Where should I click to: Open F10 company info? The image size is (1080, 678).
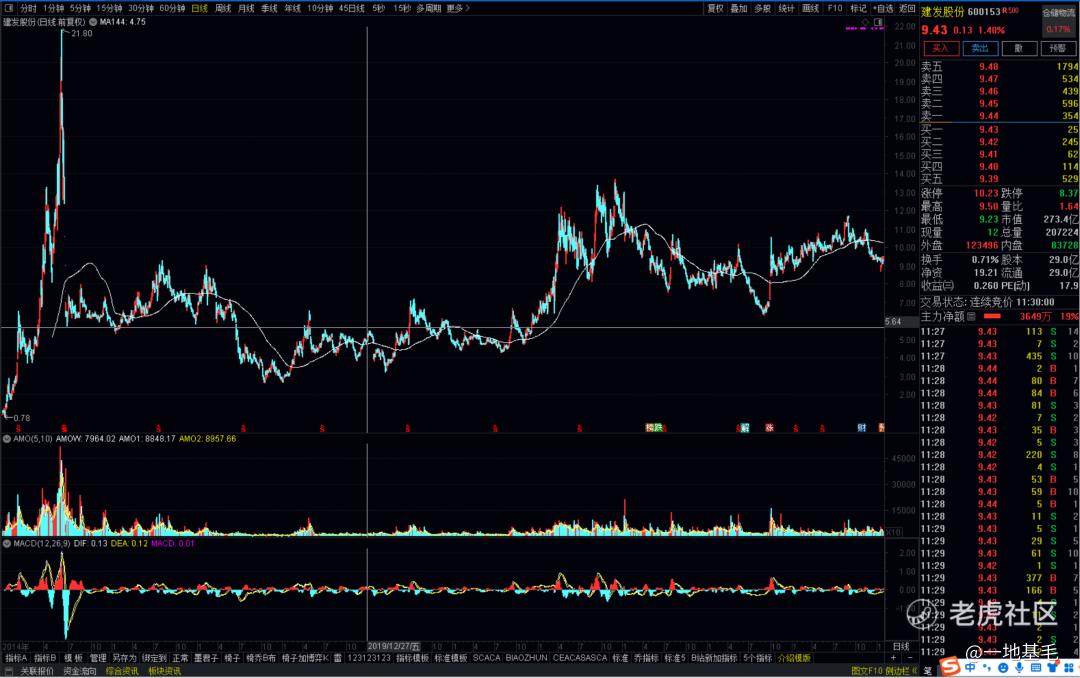[x=835, y=8]
